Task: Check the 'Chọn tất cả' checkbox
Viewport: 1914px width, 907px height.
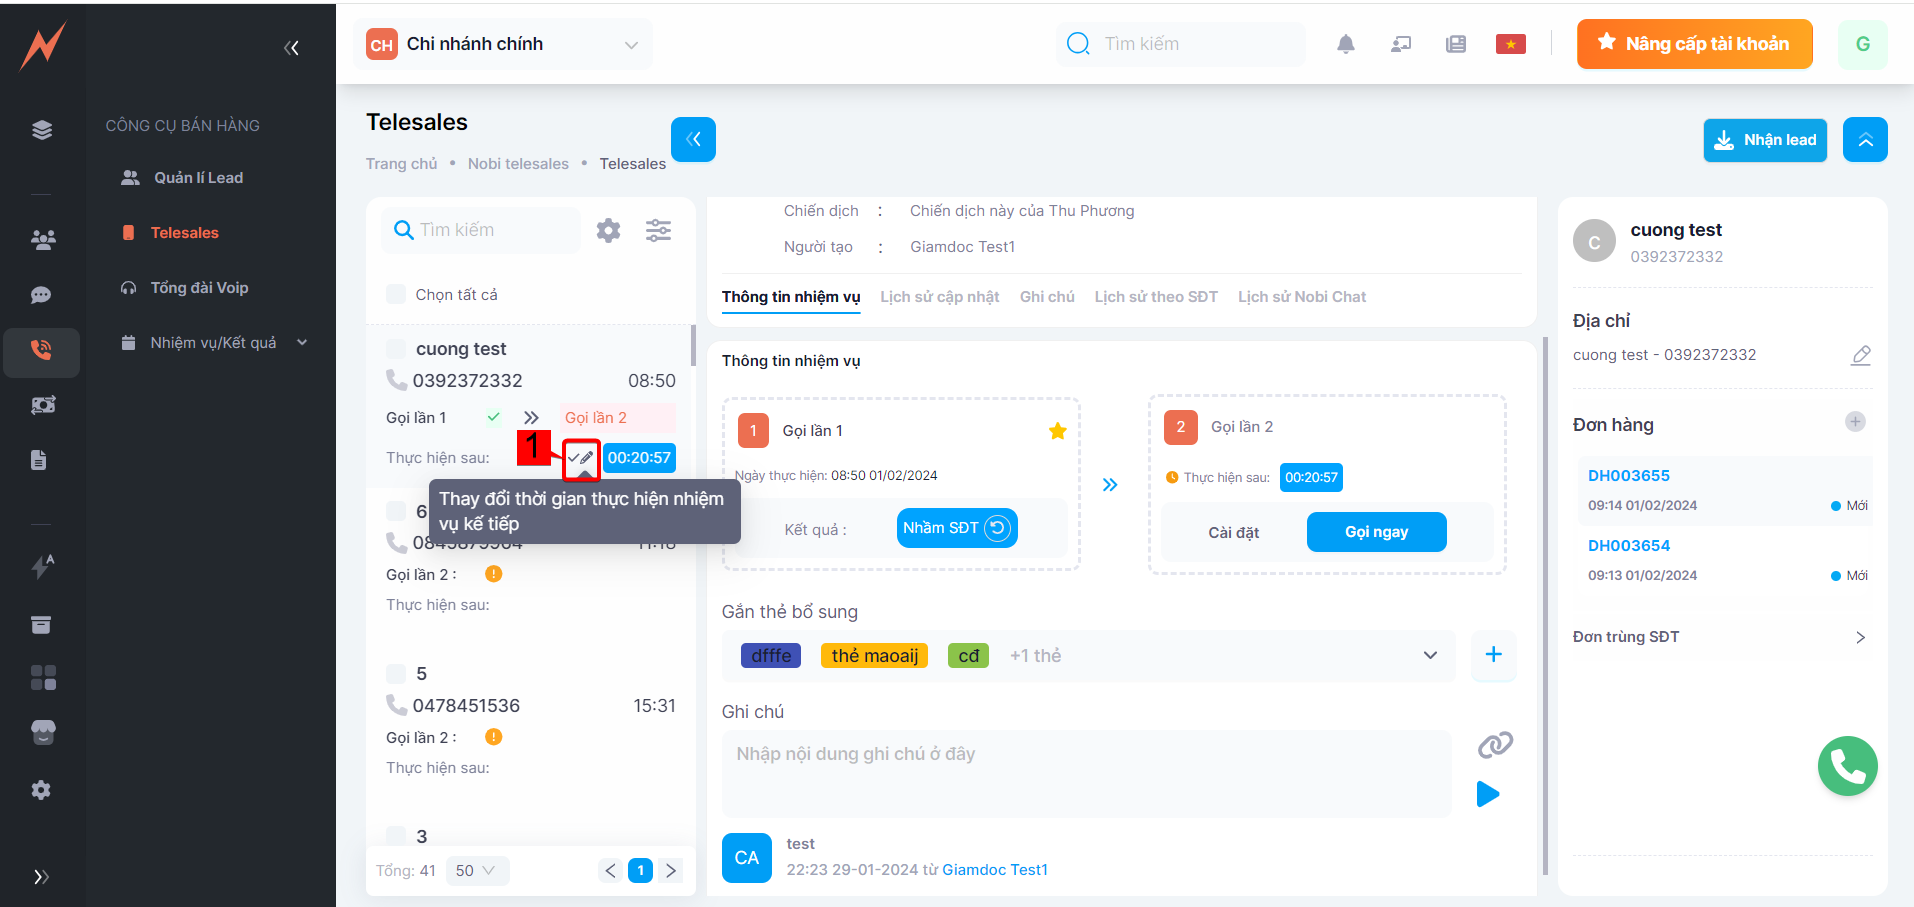Action: [x=396, y=295]
